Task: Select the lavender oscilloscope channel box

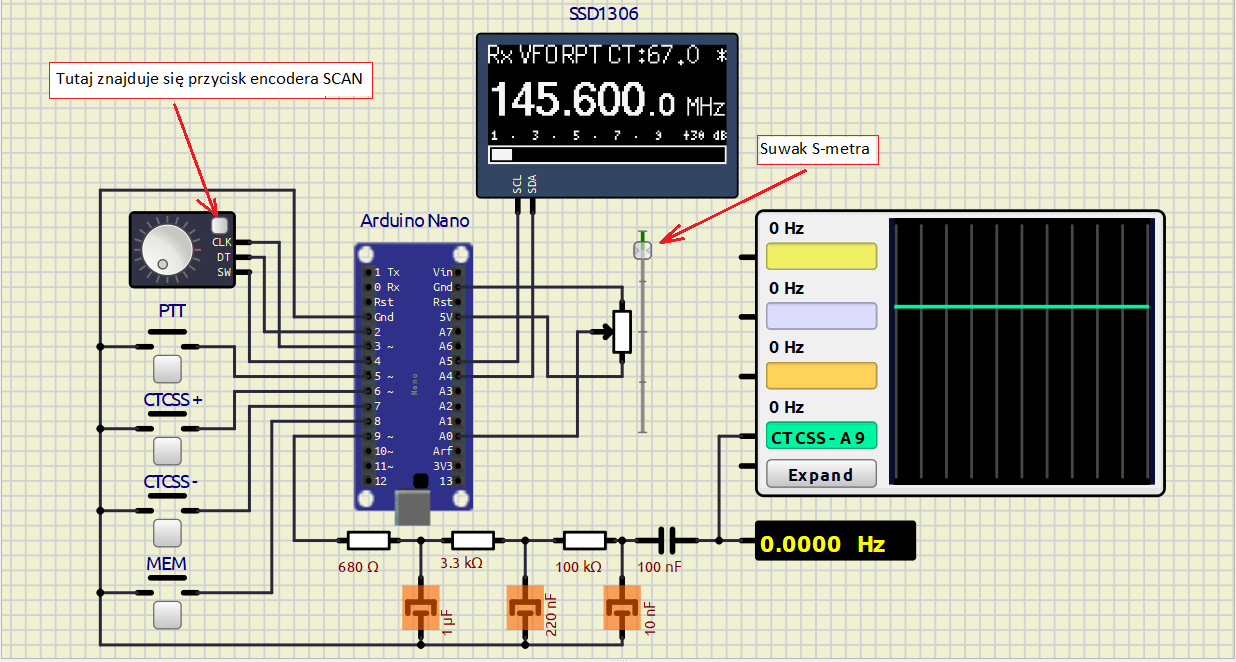Action: 821,316
